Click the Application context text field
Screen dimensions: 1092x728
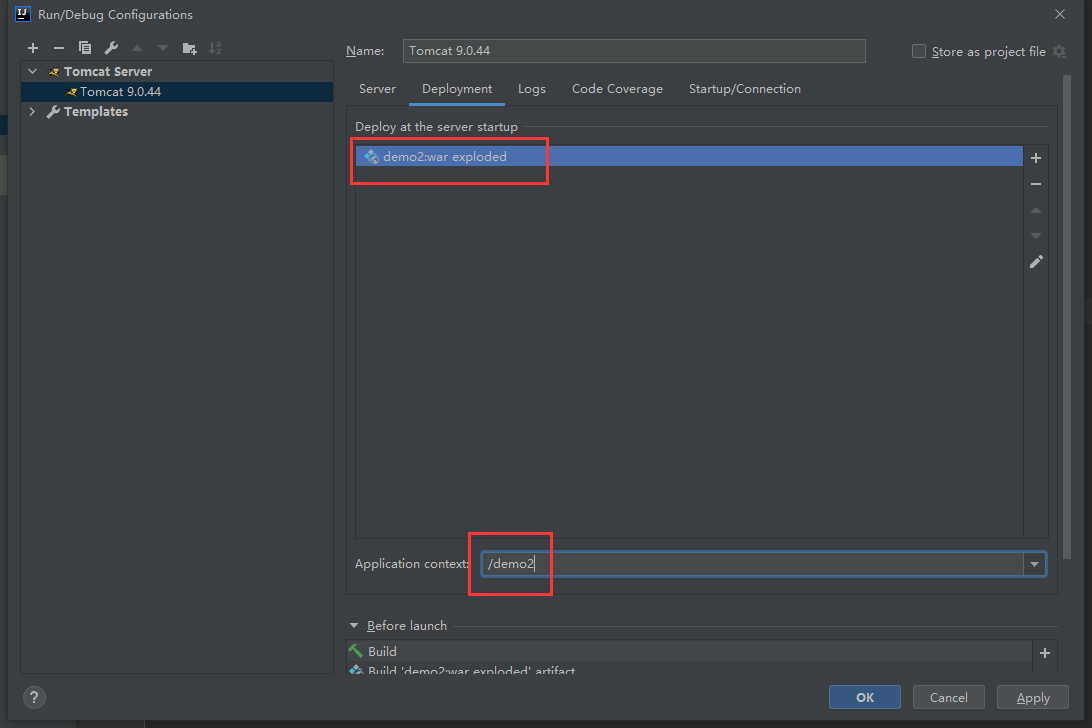(752, 564)
